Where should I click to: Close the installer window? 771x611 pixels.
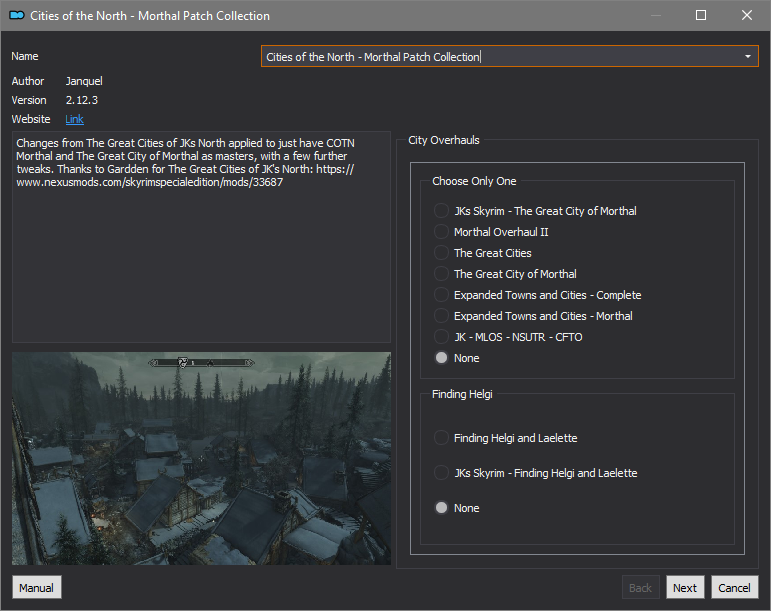click(746, 15)
